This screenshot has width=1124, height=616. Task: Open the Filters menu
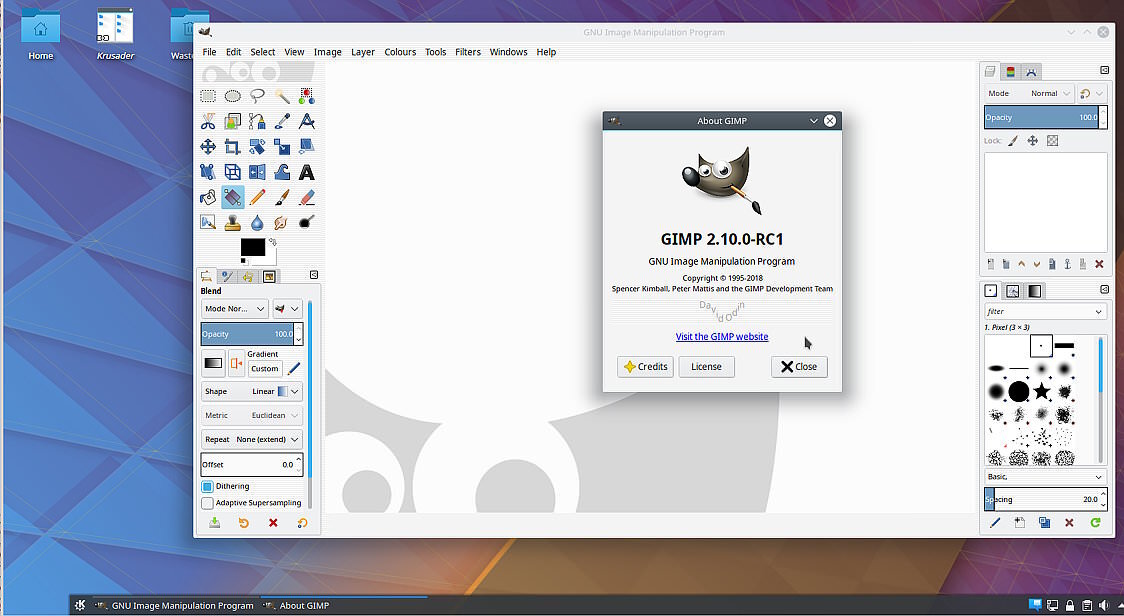pos(467,52)
